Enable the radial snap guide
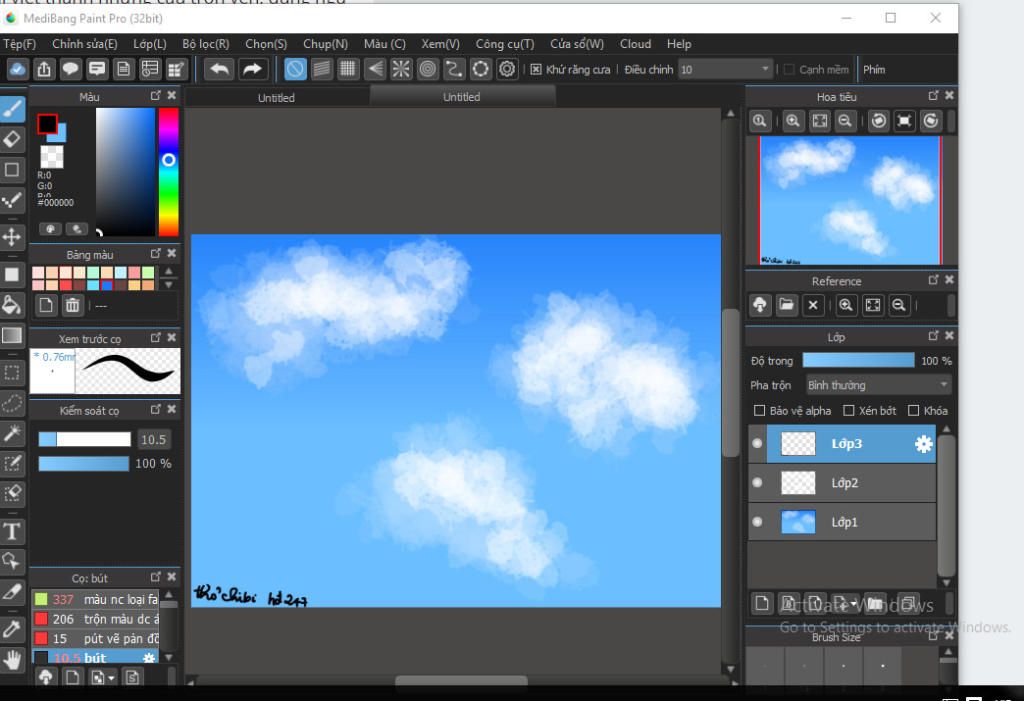The image size is (1024, 701). click(401, 69)
